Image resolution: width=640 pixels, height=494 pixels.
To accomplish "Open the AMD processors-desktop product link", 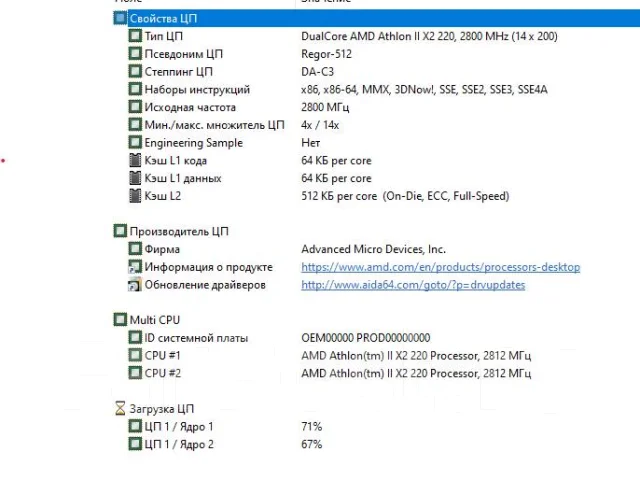I will point(440,267).
